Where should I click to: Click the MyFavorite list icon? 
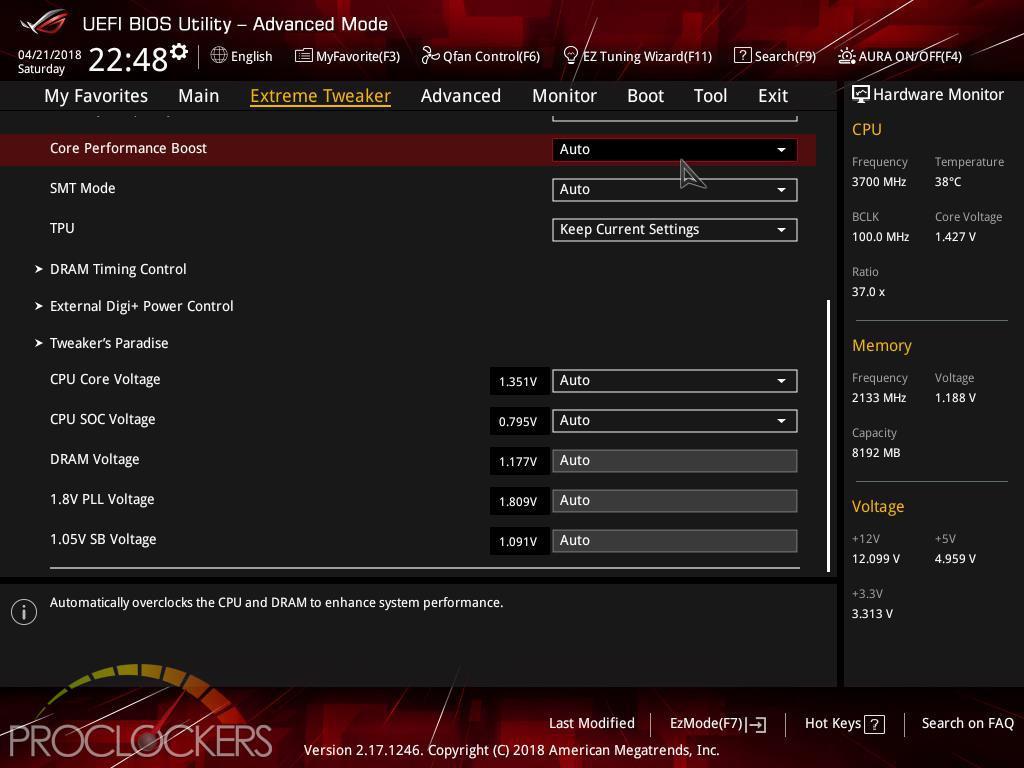(304, 56)
